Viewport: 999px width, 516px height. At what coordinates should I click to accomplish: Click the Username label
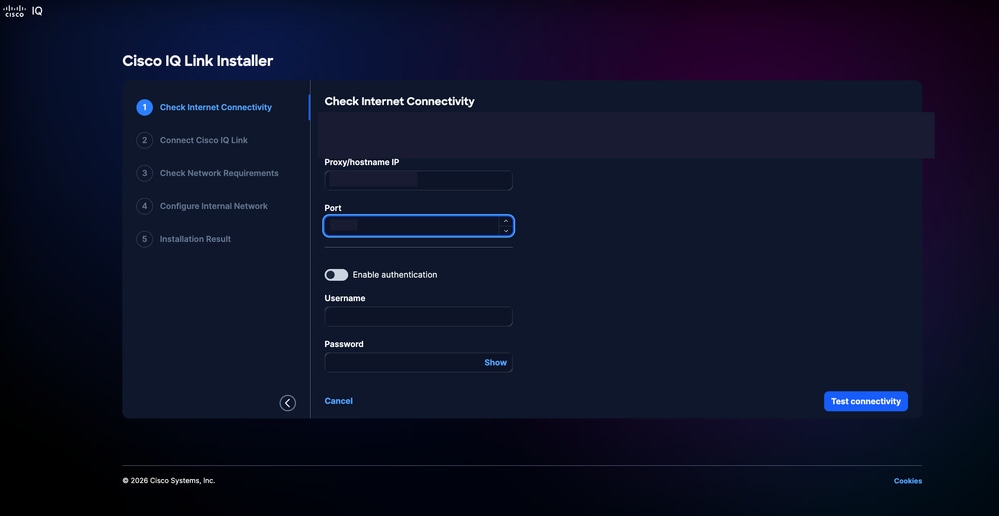pos(345,298)
